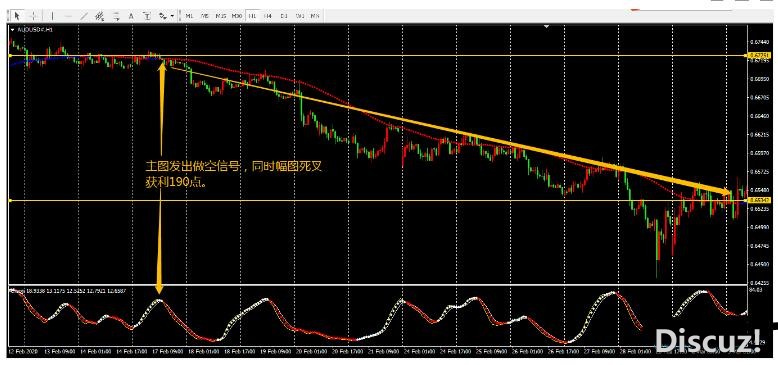Activate the Crosshair tool
Viewport: 778px width, 365px height.
pyautogui.click(x=32, y=15)
